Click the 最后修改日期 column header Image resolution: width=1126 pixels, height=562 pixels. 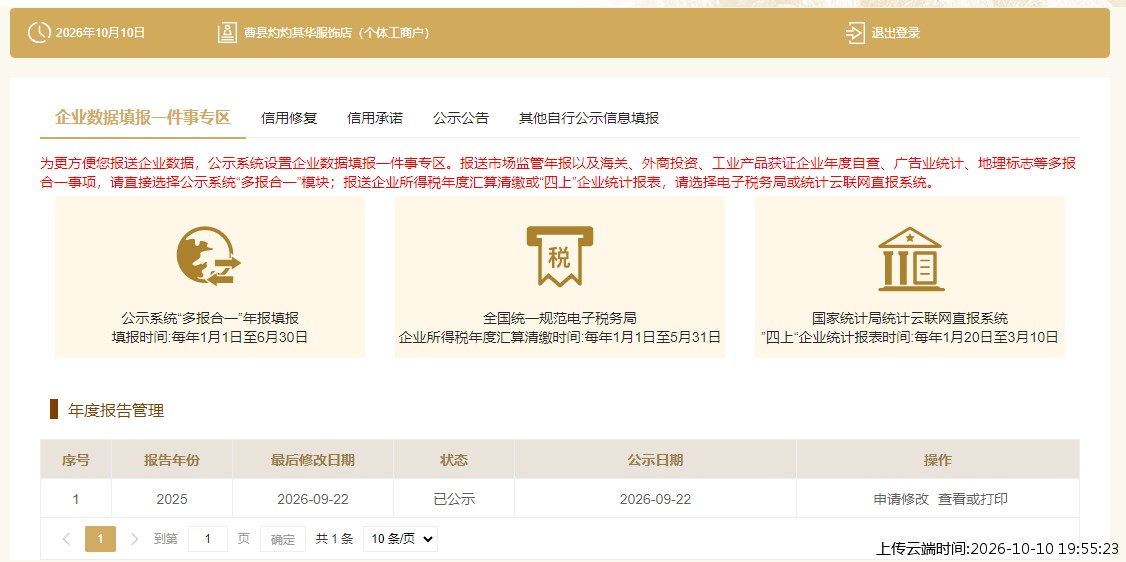click(x=312, y=460)
